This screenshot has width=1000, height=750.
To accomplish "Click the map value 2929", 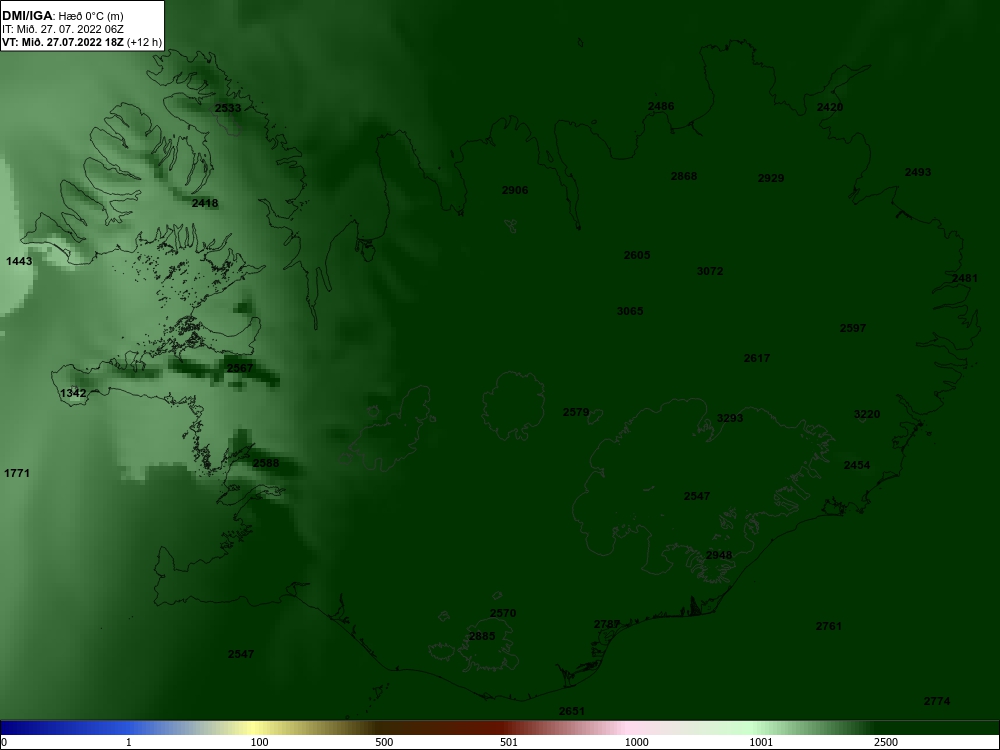I will pos(770,178).
